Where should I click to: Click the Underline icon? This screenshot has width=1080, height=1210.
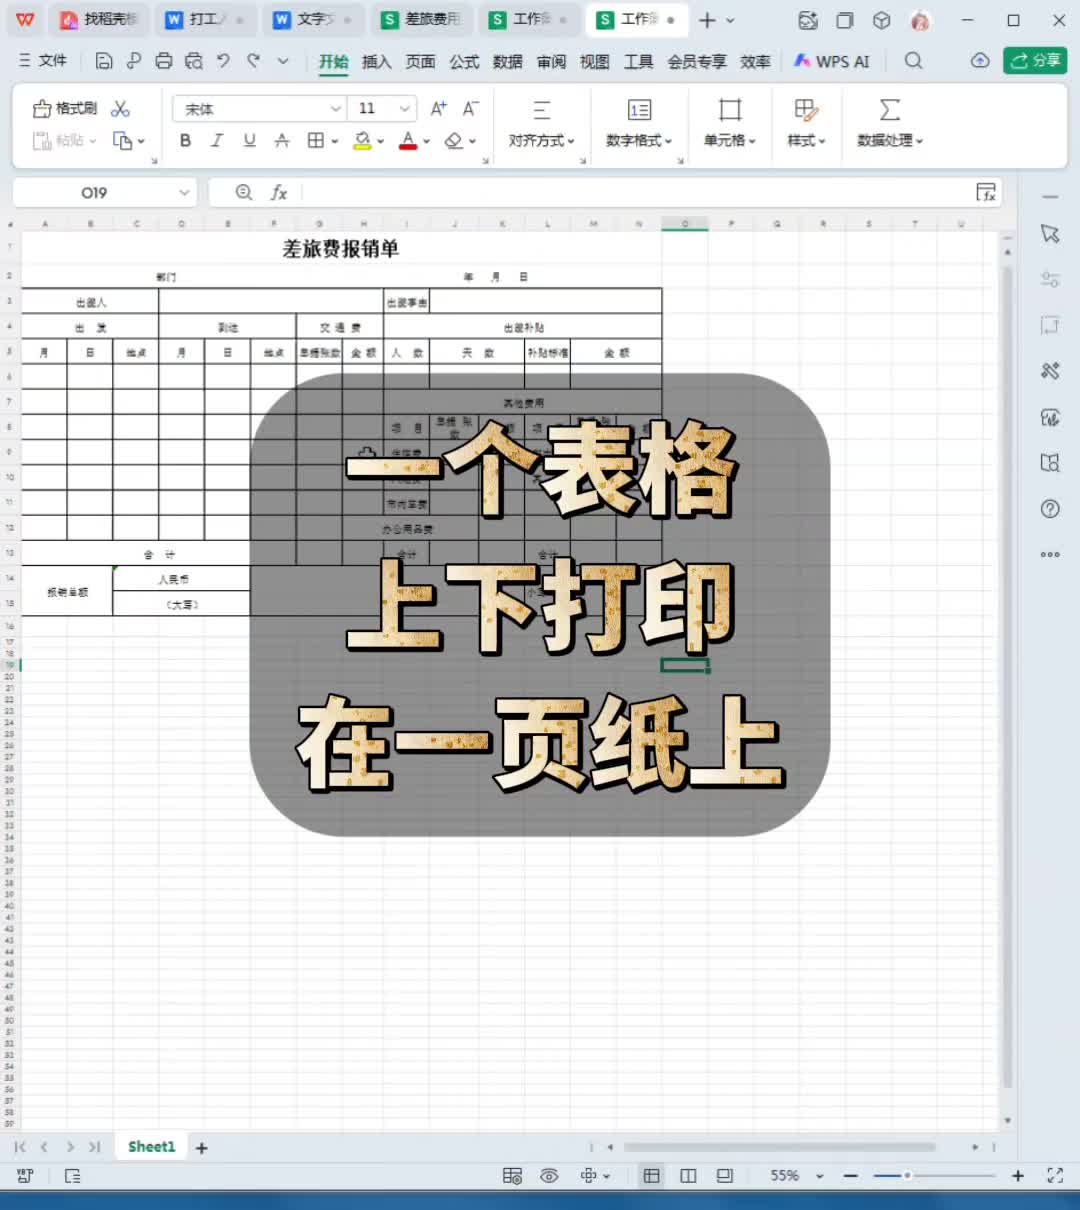[x=249, y=140]
